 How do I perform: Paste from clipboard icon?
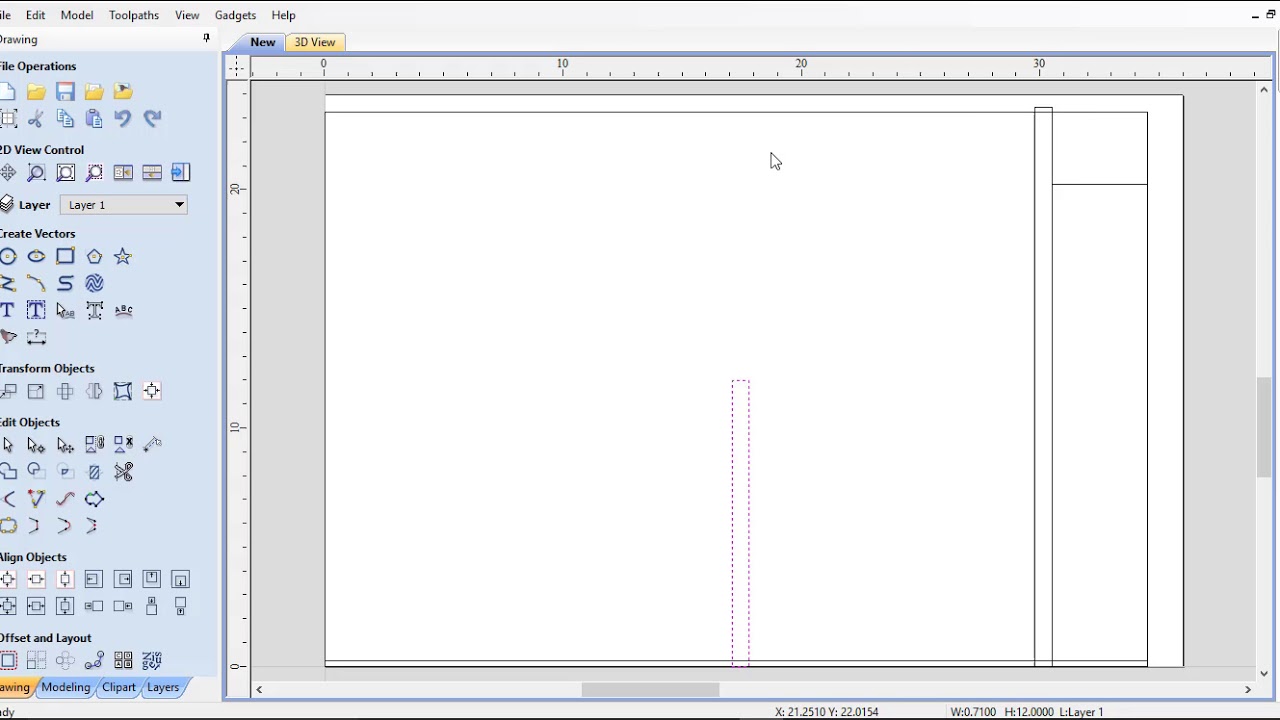(94, 119)
